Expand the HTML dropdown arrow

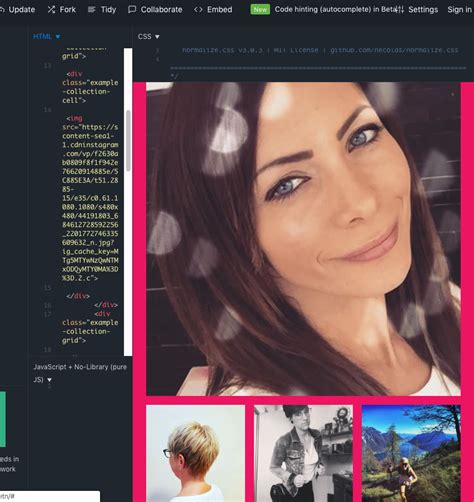58,37
